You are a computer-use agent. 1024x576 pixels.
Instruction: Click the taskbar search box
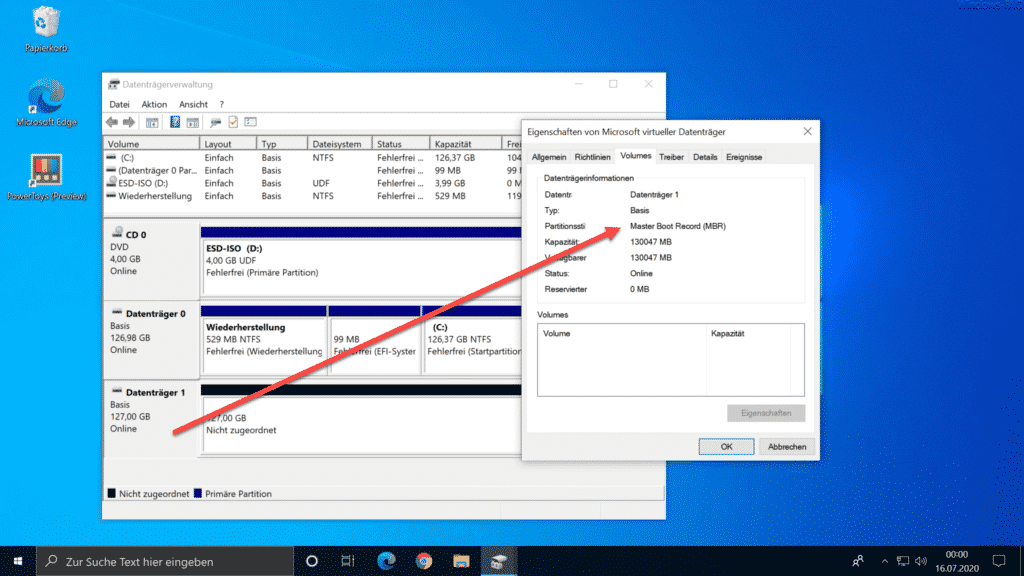click(165, 561)
